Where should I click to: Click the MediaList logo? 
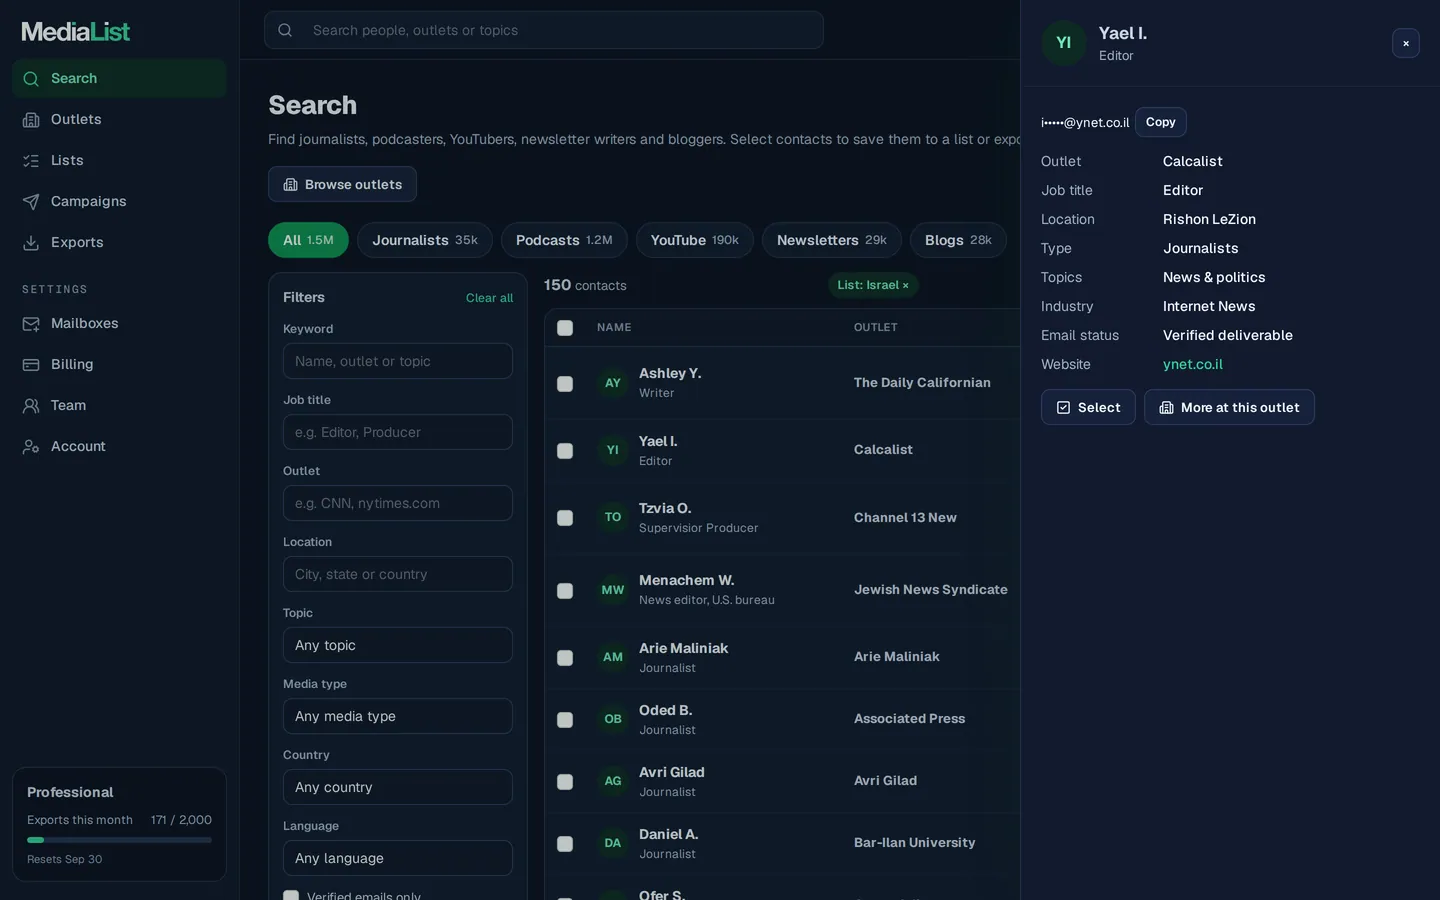tap(76, 32)
